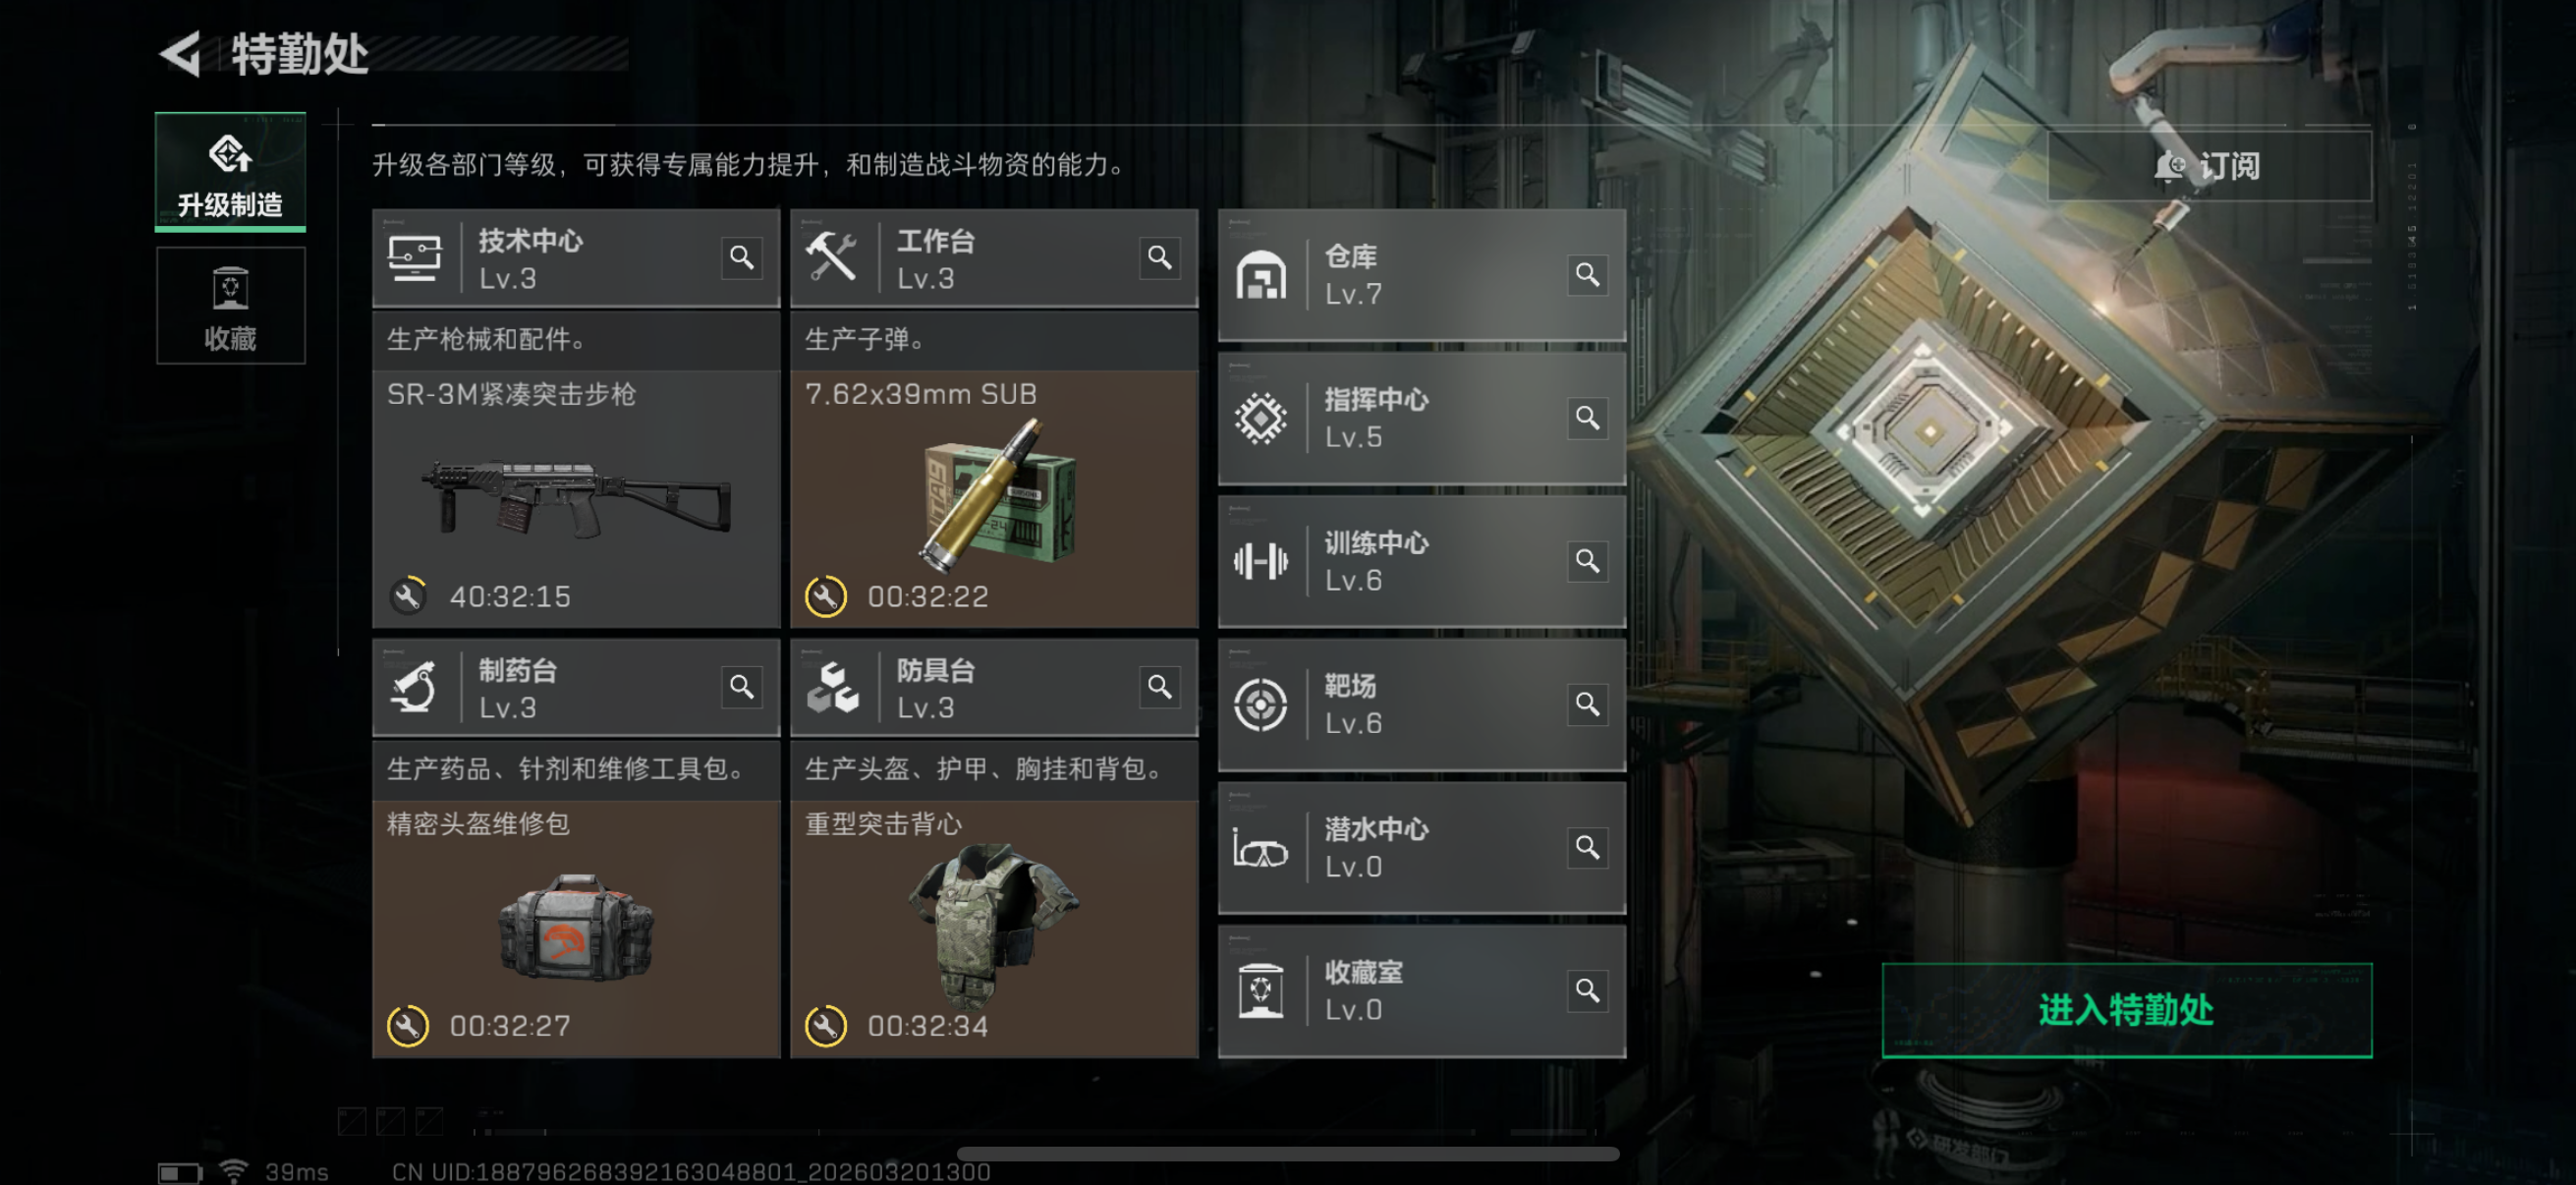This screenshot has height=1185, width=2576.
Task: Go back using the arrow beside 特勤处
Action: click(x=181, y=54)
